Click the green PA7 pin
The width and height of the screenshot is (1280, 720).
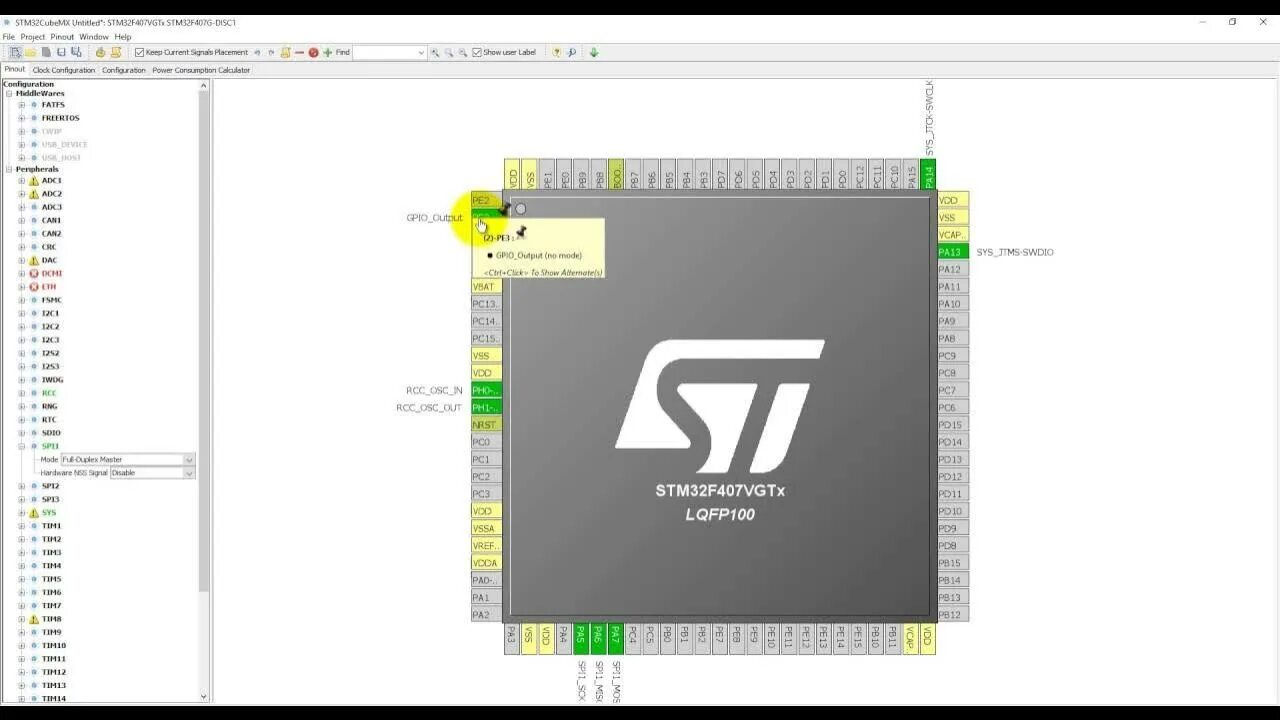615,639
